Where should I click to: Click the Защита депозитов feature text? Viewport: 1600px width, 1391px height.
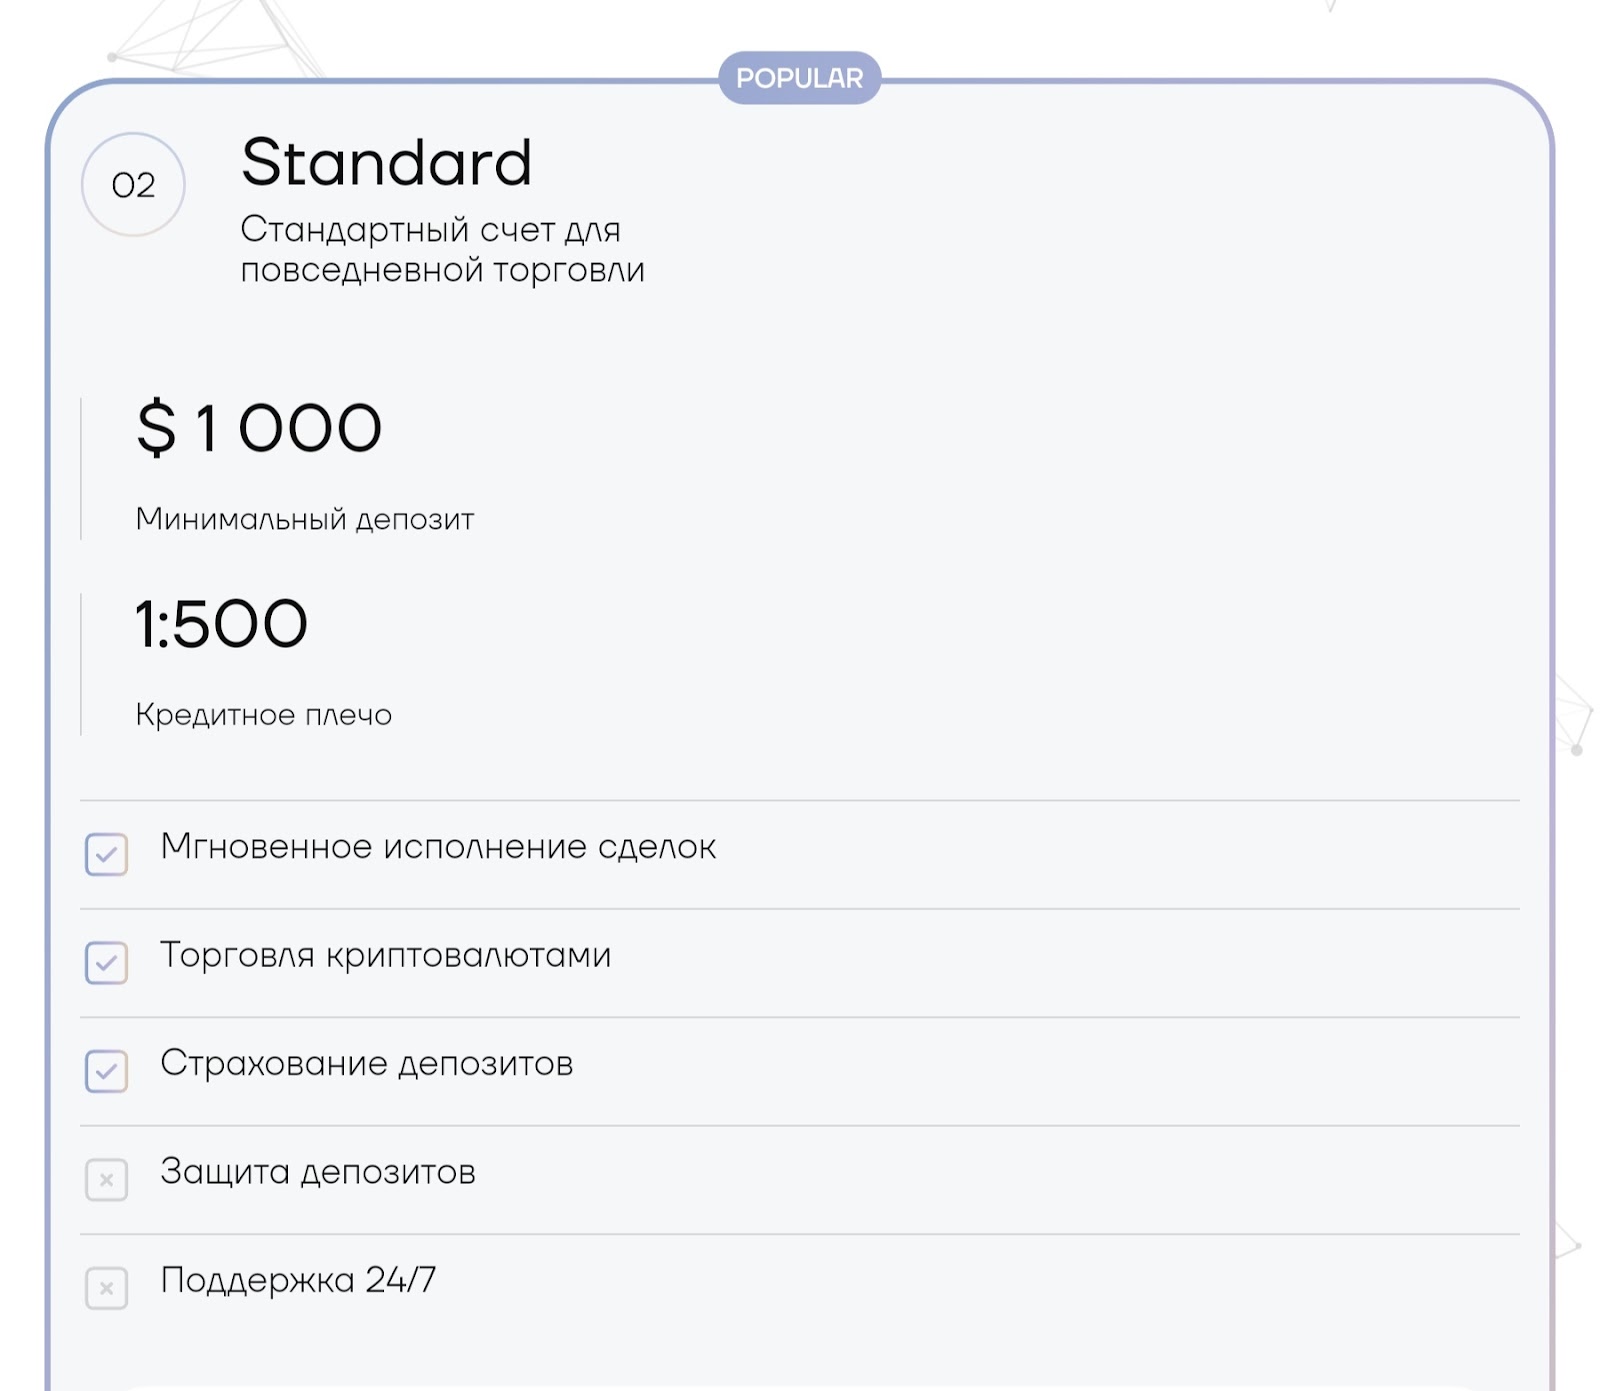318,1172
